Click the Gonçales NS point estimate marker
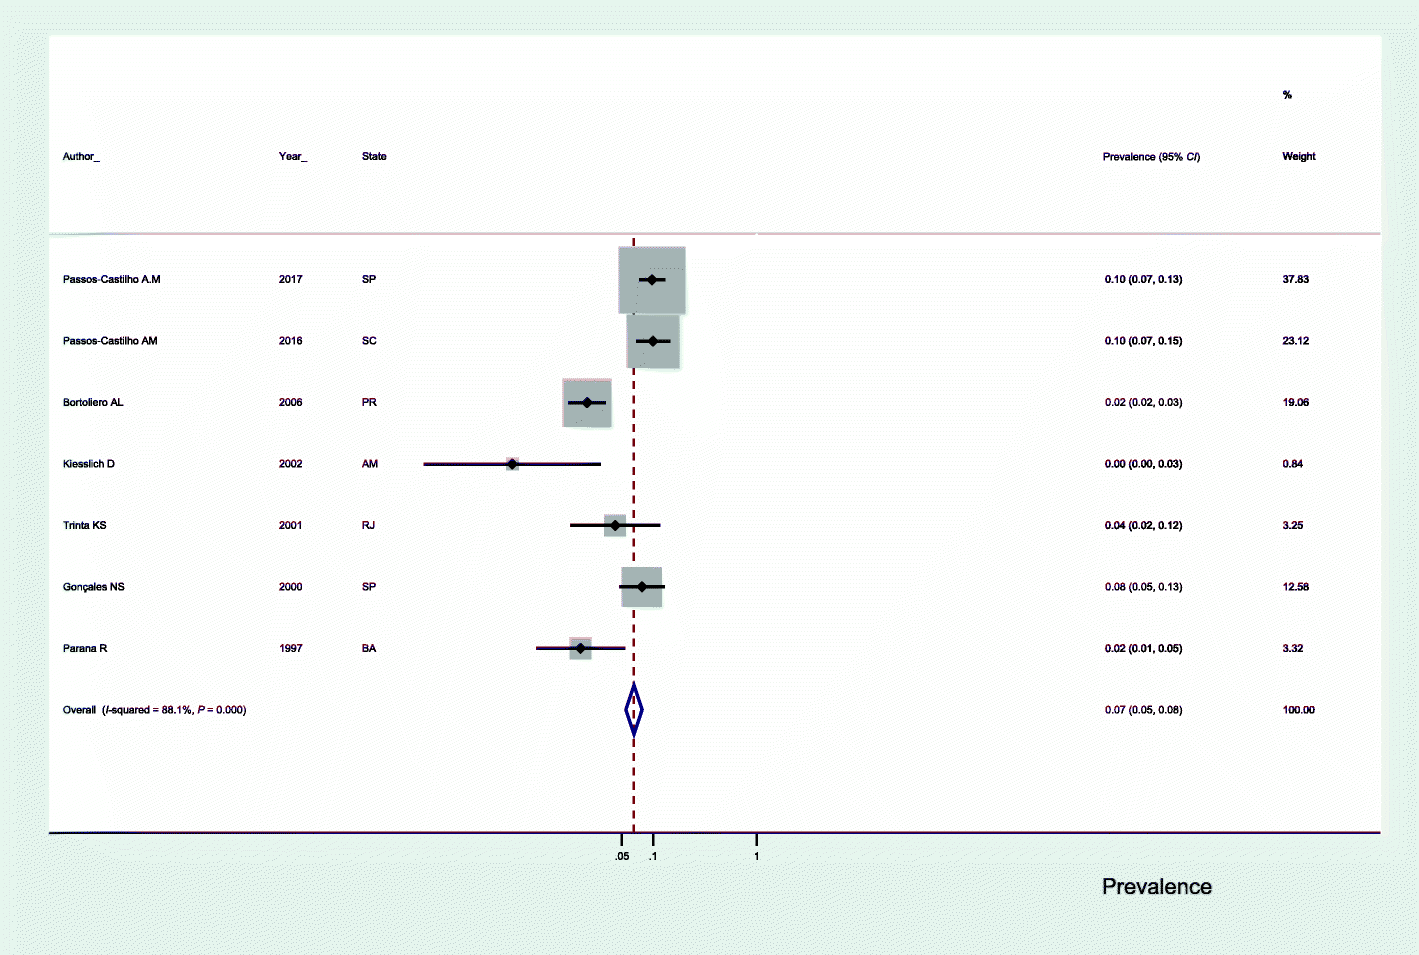 pos(642,587)
